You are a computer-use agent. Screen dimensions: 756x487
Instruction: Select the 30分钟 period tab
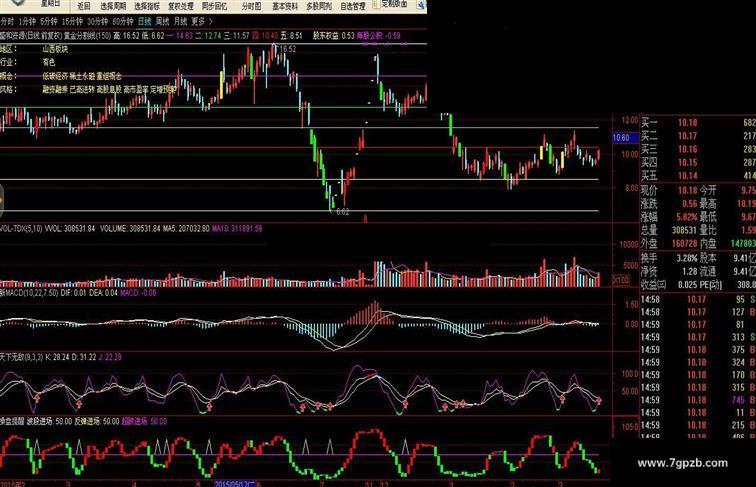point(98,21)
